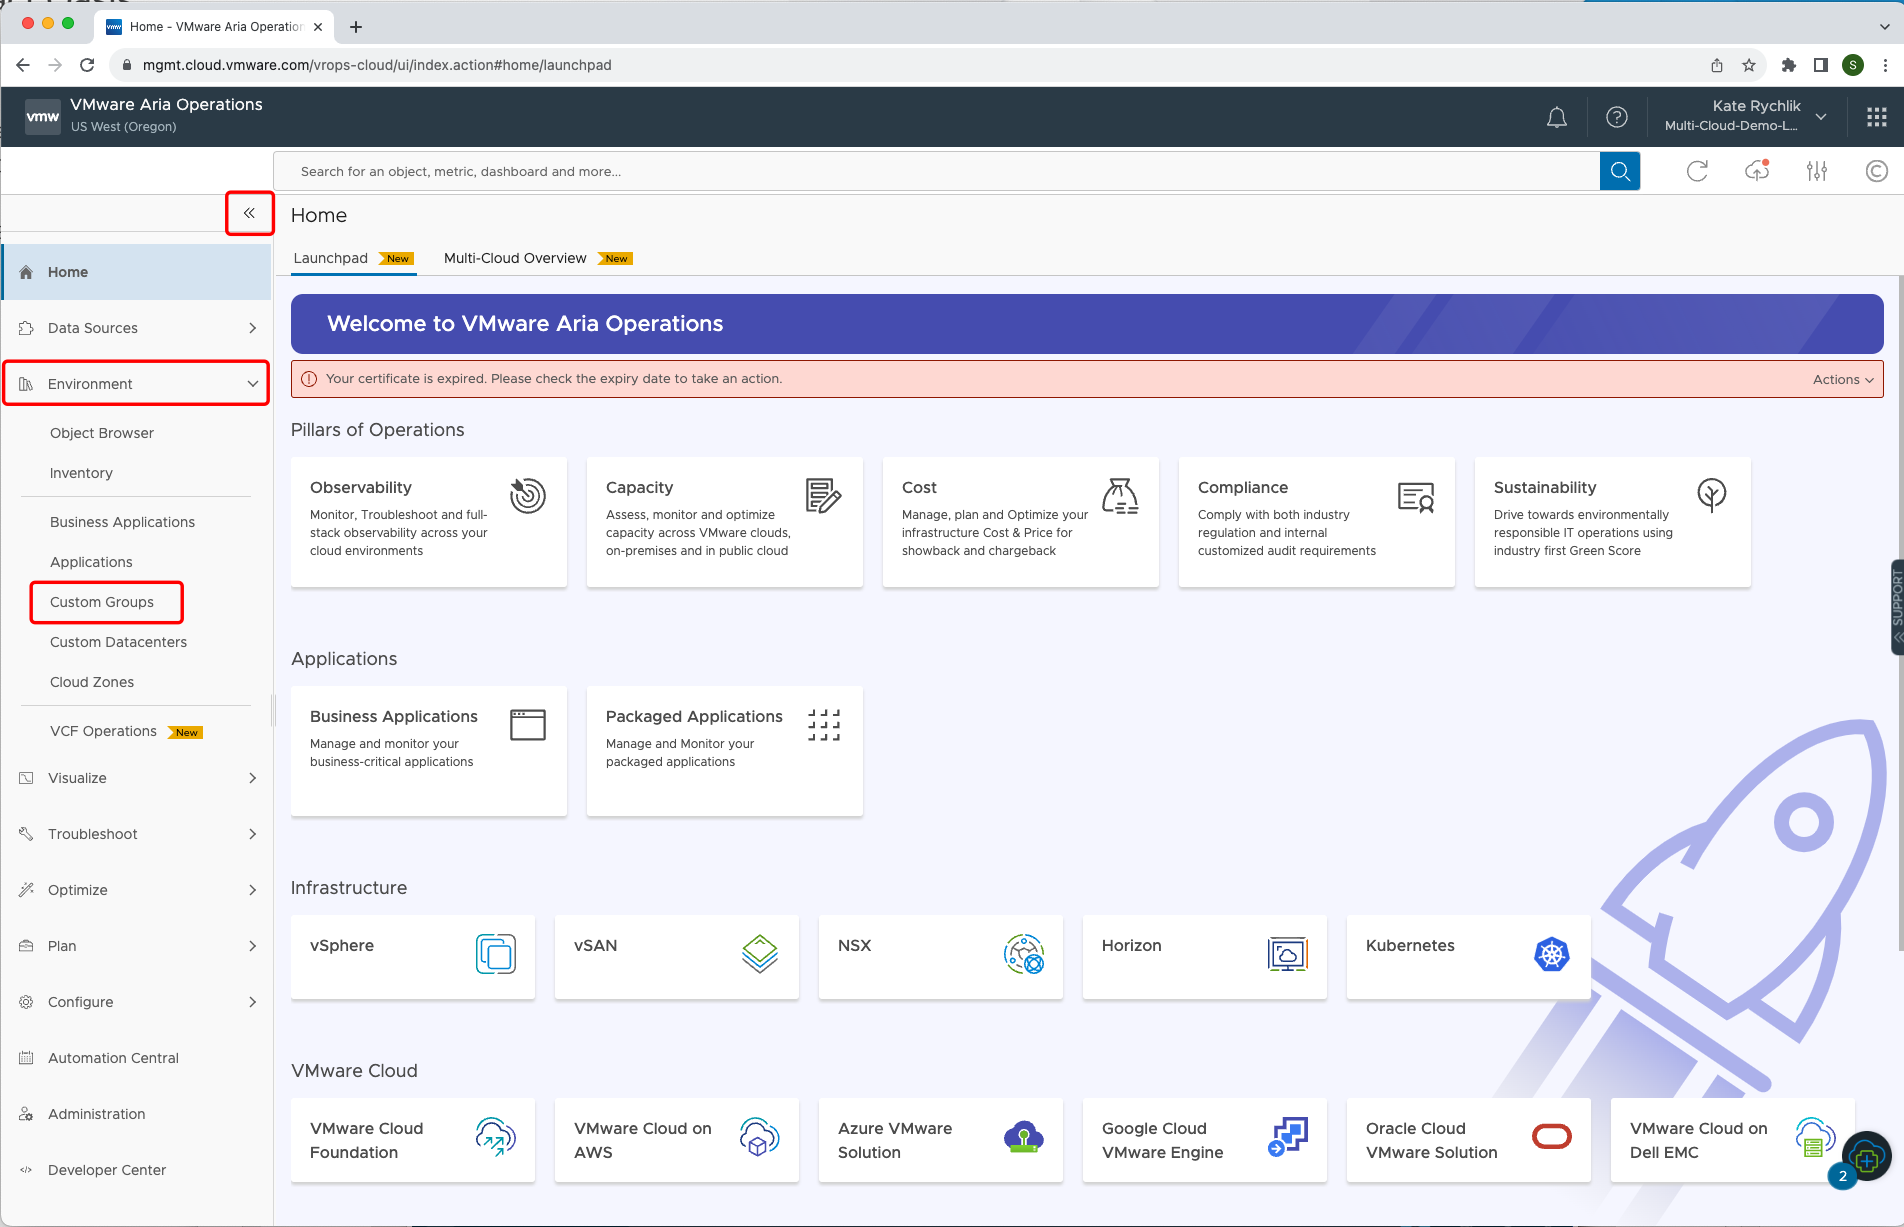Collapse the left navigation panel
Screen dimensions: 1904x1227
point(249,212)
